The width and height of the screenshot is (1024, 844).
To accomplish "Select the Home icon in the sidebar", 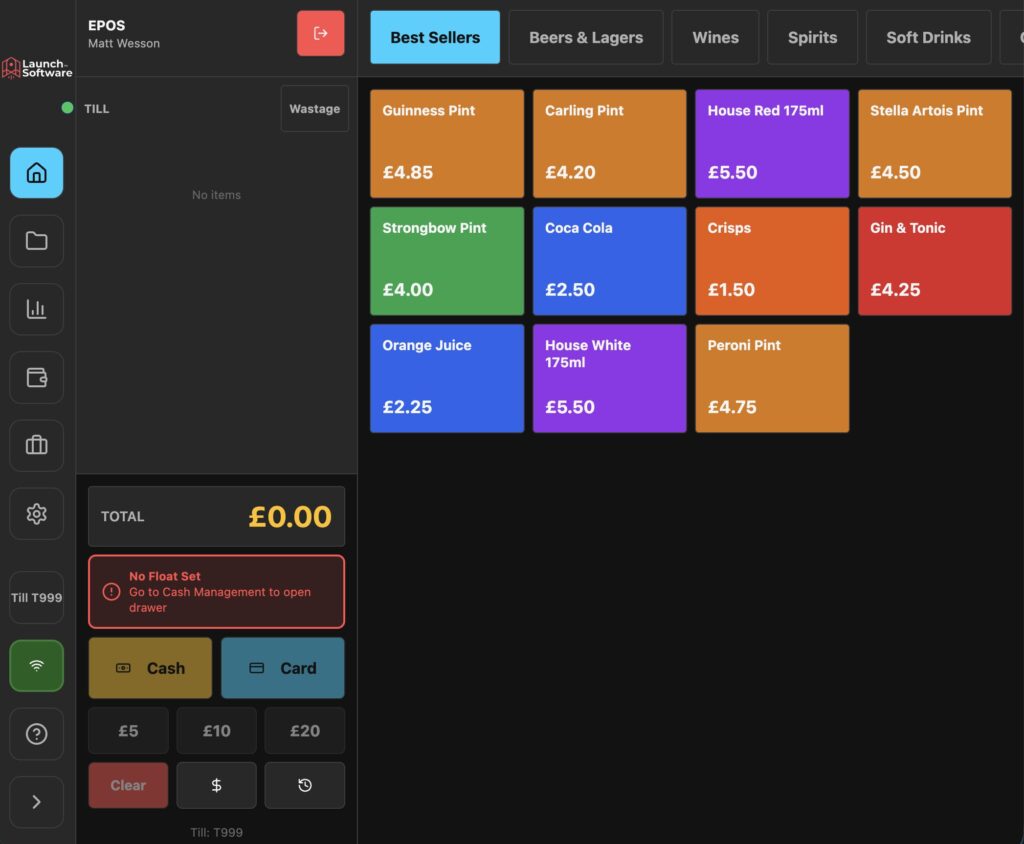I will click(36, 172).
